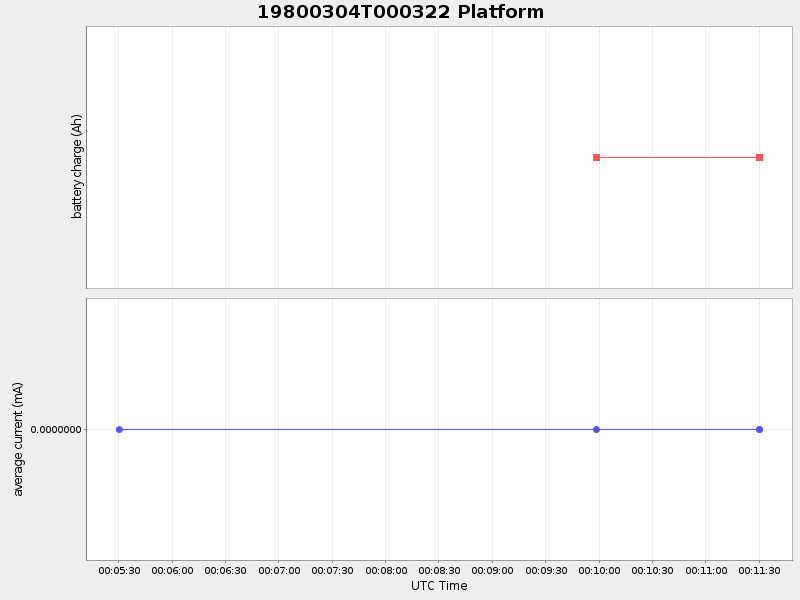Click the 0.0000000 y-axis tick label

56,430
